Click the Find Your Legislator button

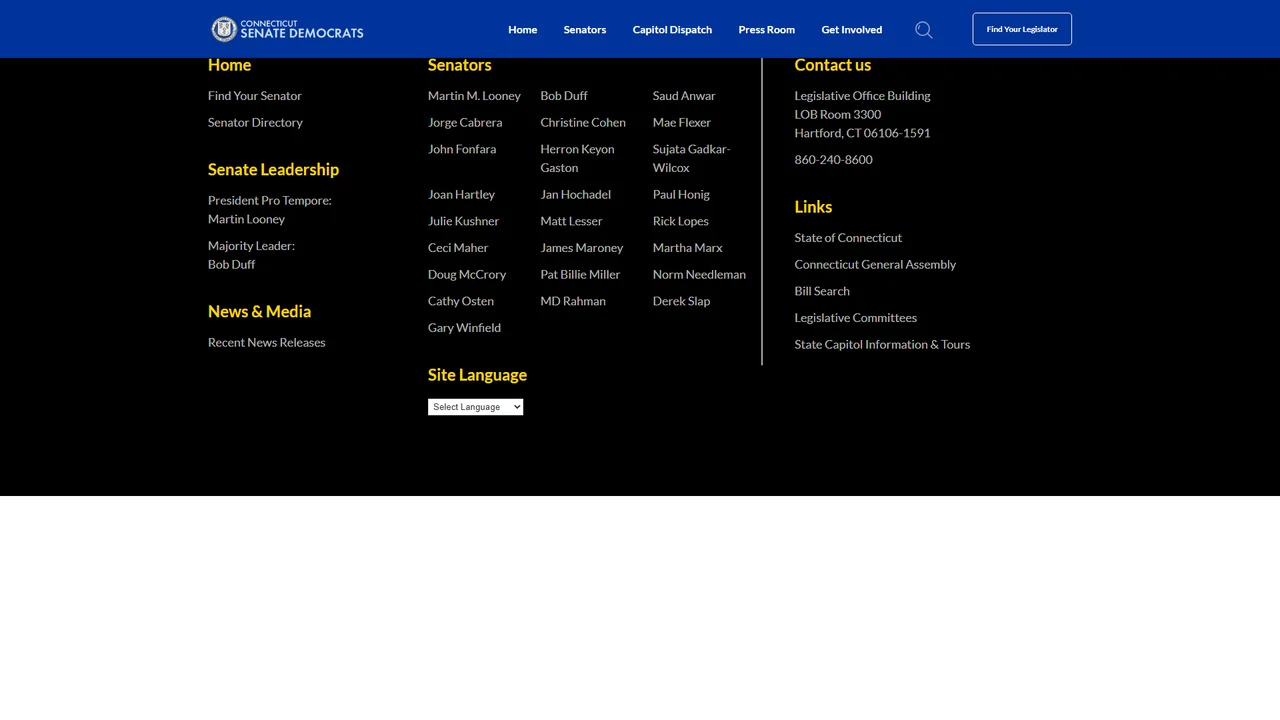click(1022, 29)
